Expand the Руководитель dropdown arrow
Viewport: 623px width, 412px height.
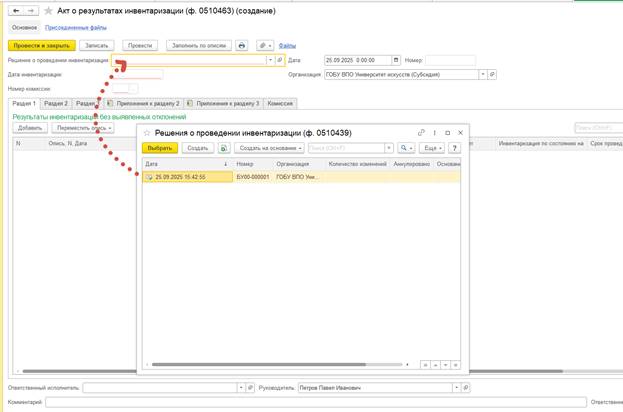pos(457,387)
